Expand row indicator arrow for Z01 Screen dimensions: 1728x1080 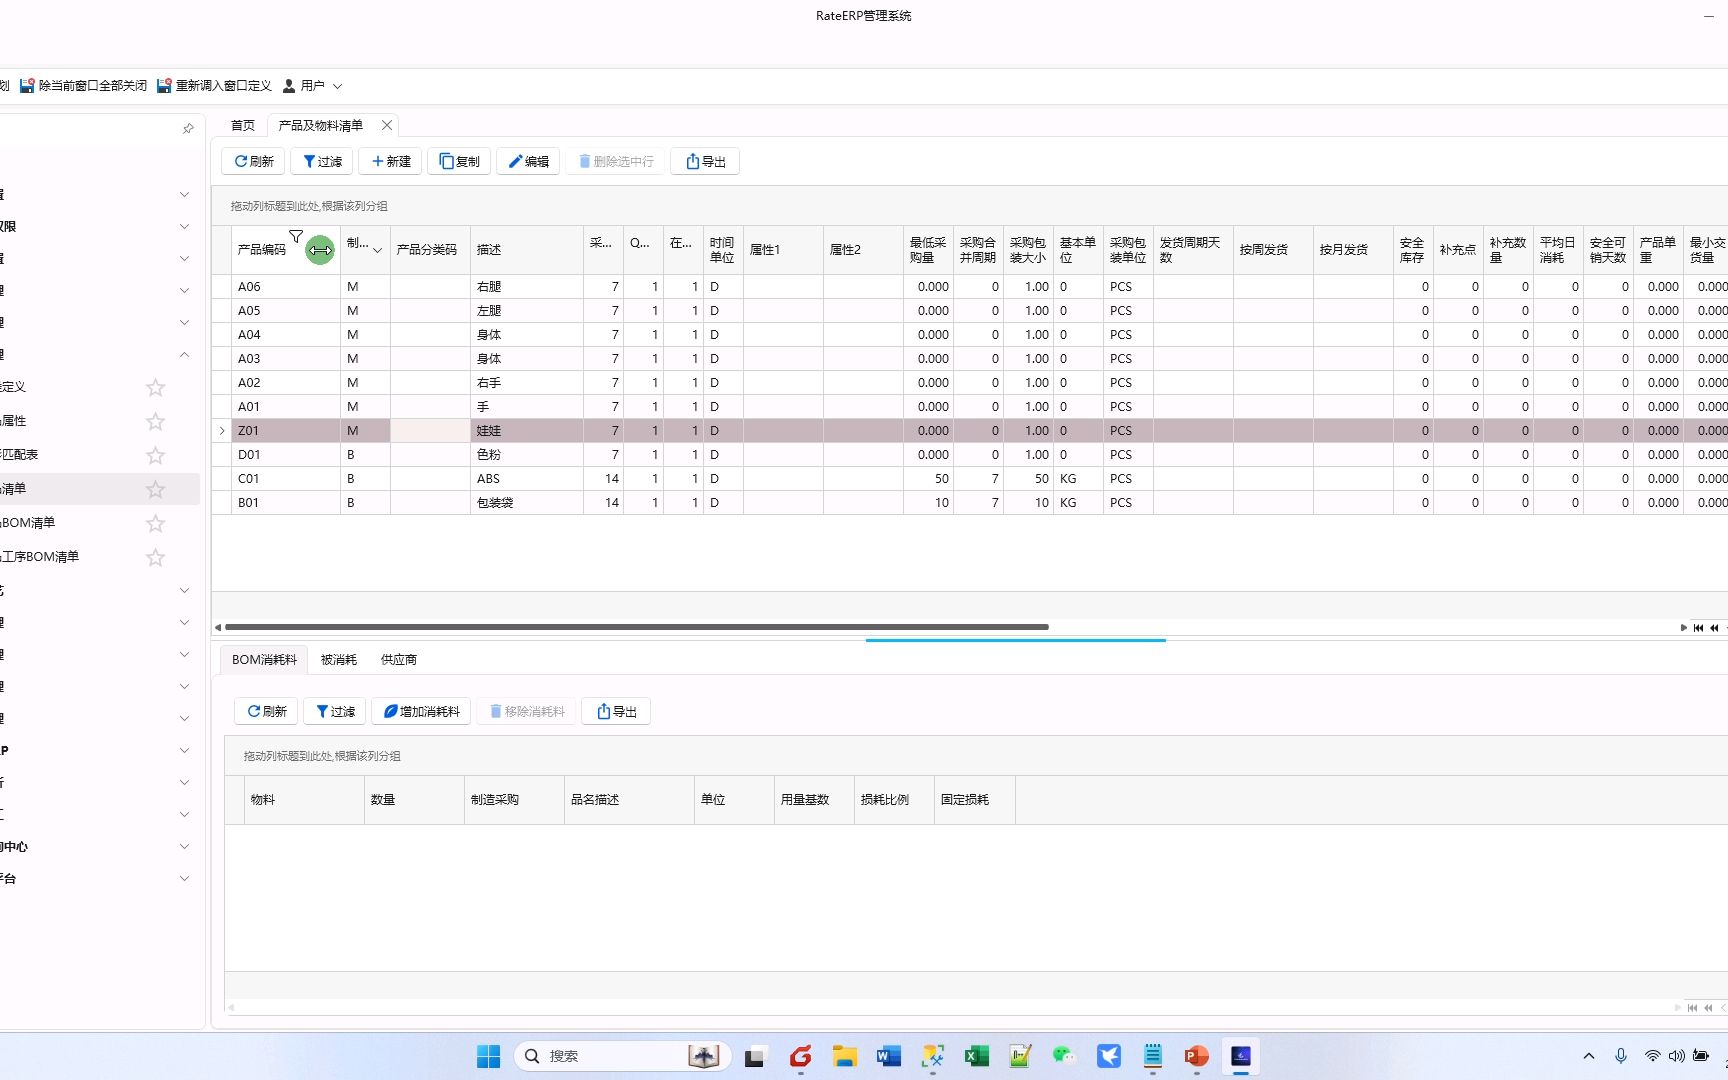pyautogui.click(x=222, y=431)
